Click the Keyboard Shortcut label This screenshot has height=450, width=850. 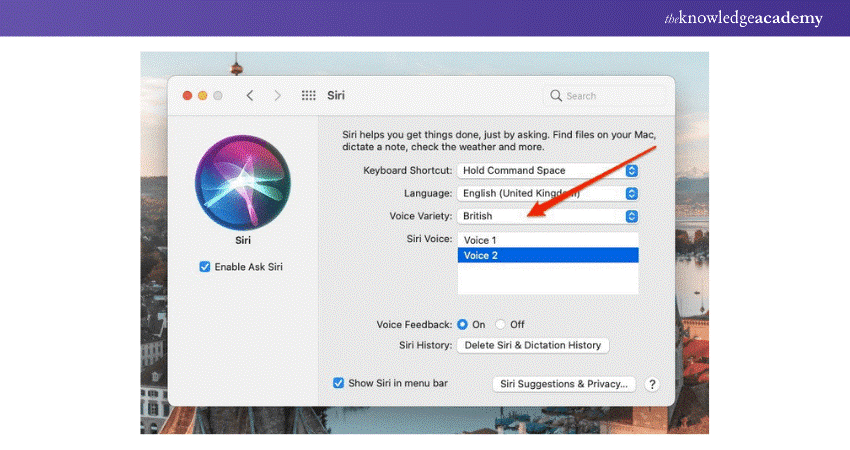tap(408, 171)
